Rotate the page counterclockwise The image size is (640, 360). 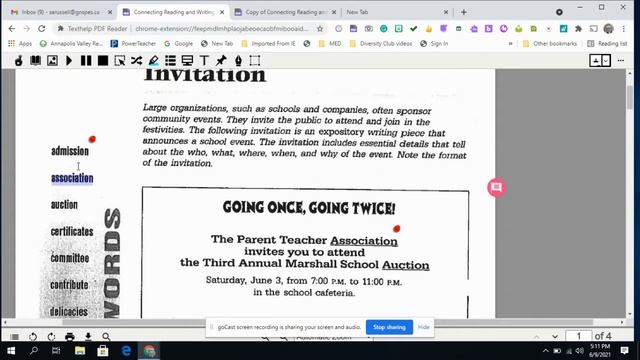(x=33, y=337)
